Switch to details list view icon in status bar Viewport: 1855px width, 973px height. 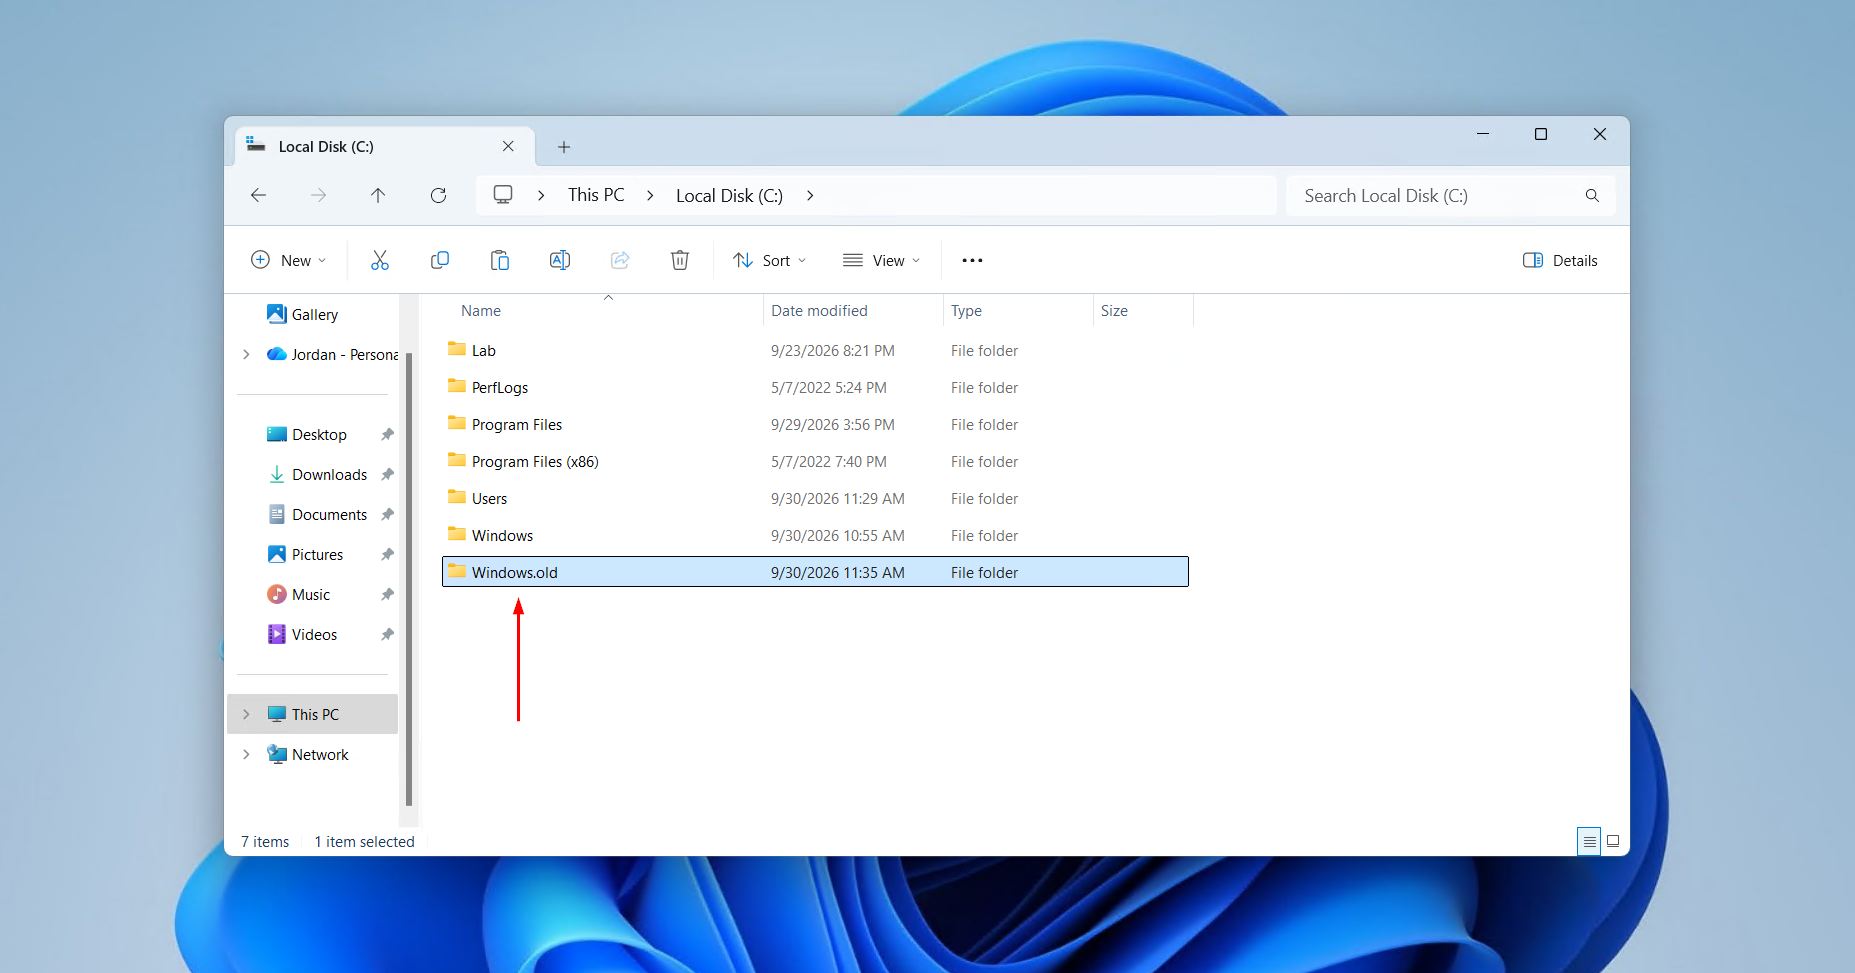[x=1589, y=842]
